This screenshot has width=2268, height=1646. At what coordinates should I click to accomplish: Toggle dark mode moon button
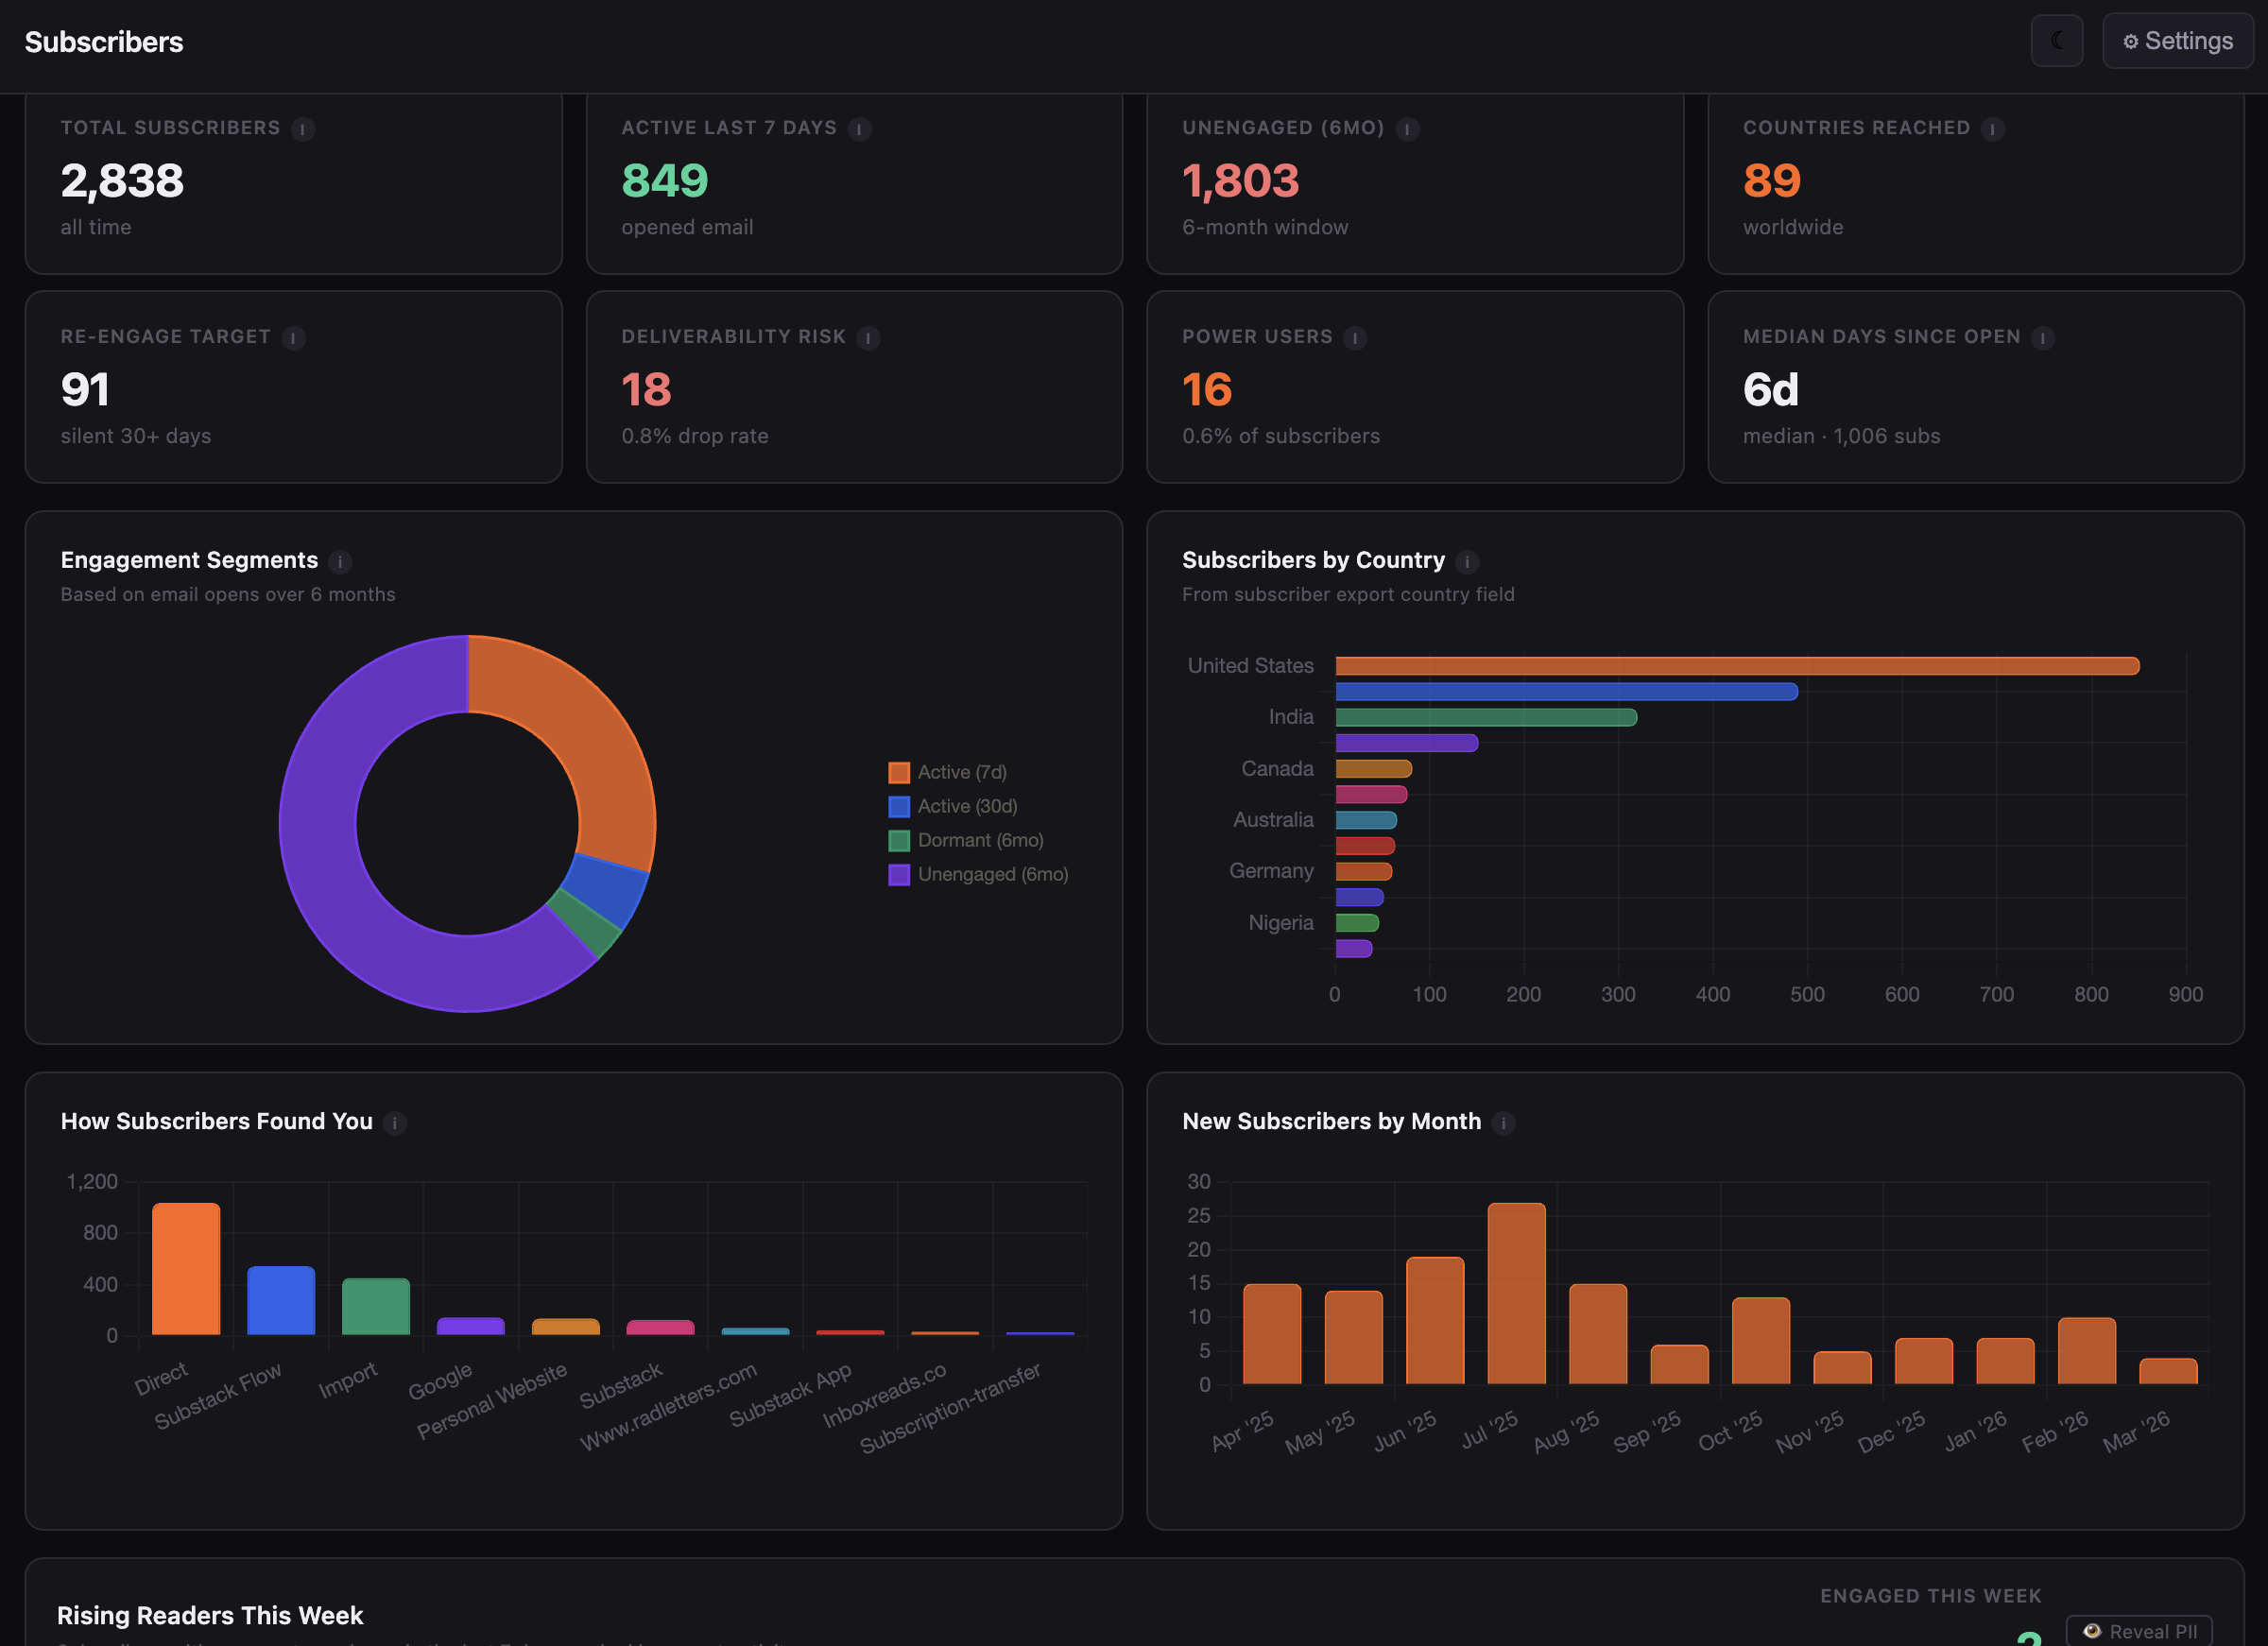(2056, 41)
